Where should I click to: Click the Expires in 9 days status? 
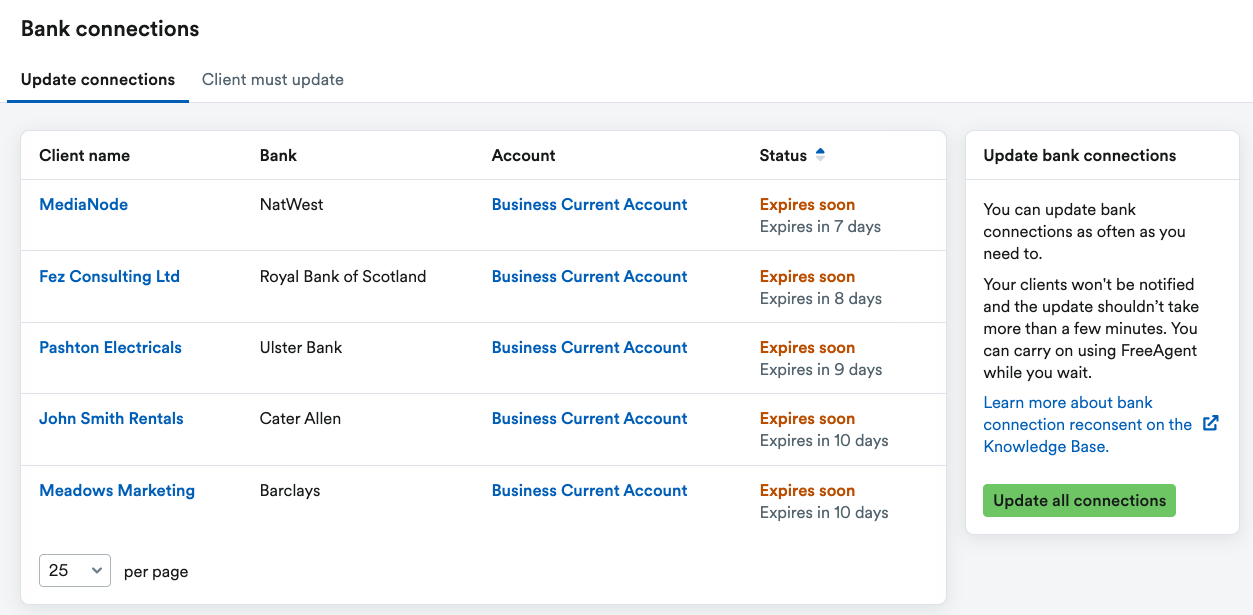821,369
